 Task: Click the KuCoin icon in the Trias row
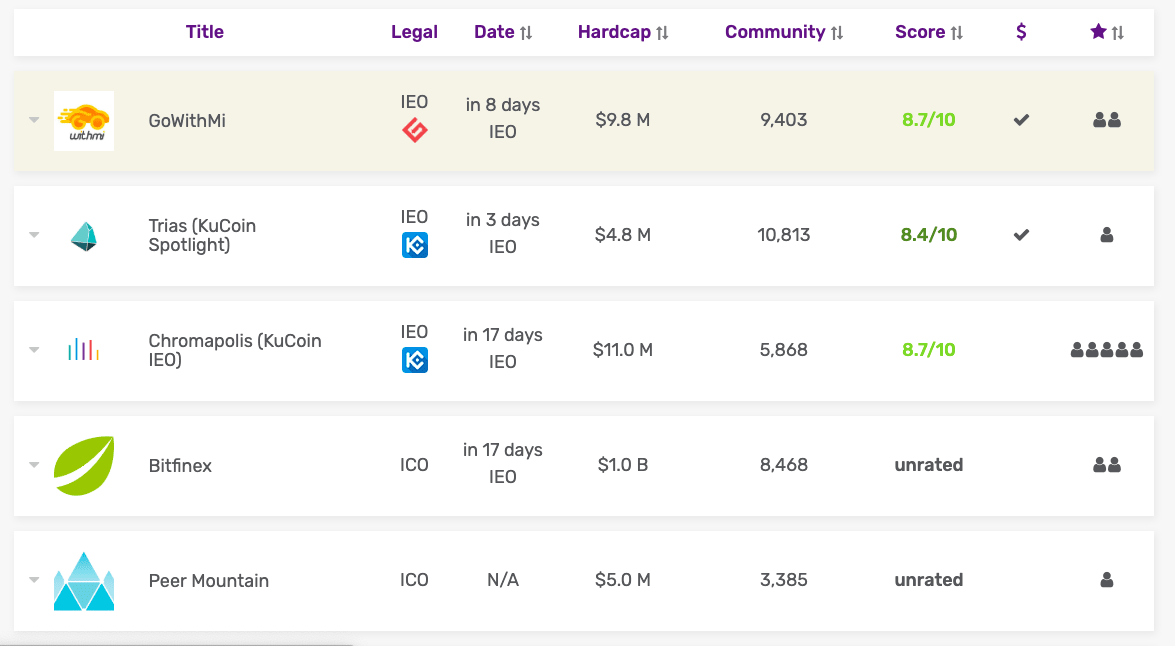tap(414, 245)
